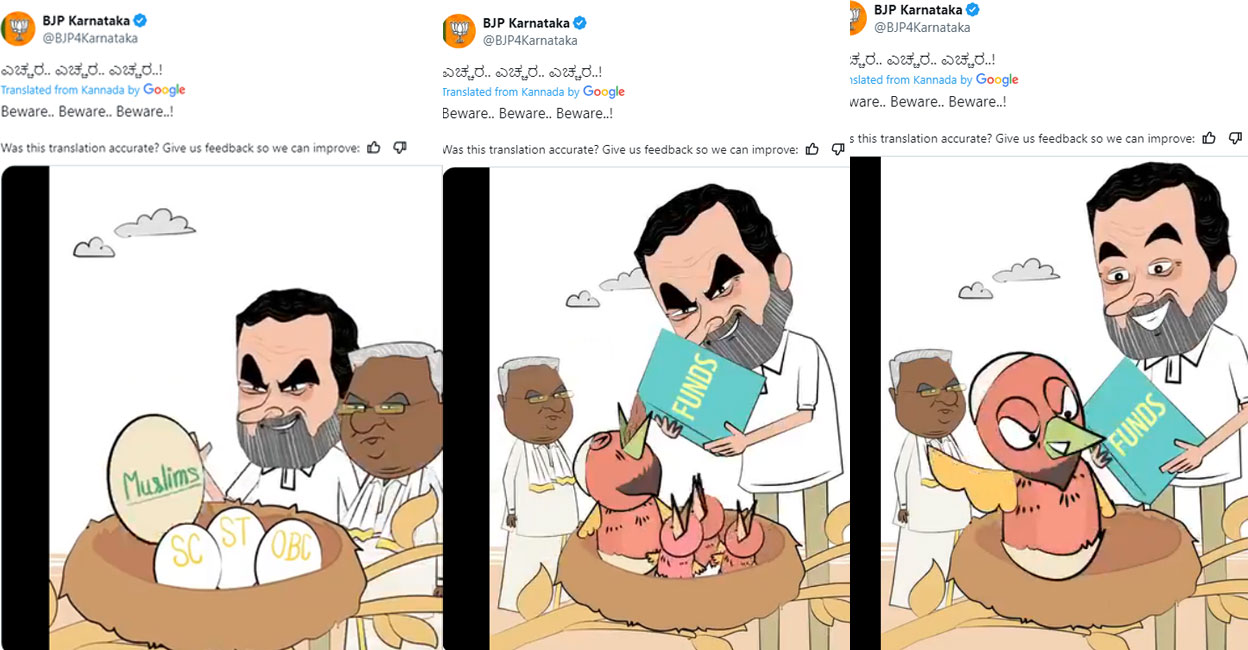Screen dimensions: 1248x650
Task: Click the thumbs down feedback icon on left post
Action: [399, 147]
